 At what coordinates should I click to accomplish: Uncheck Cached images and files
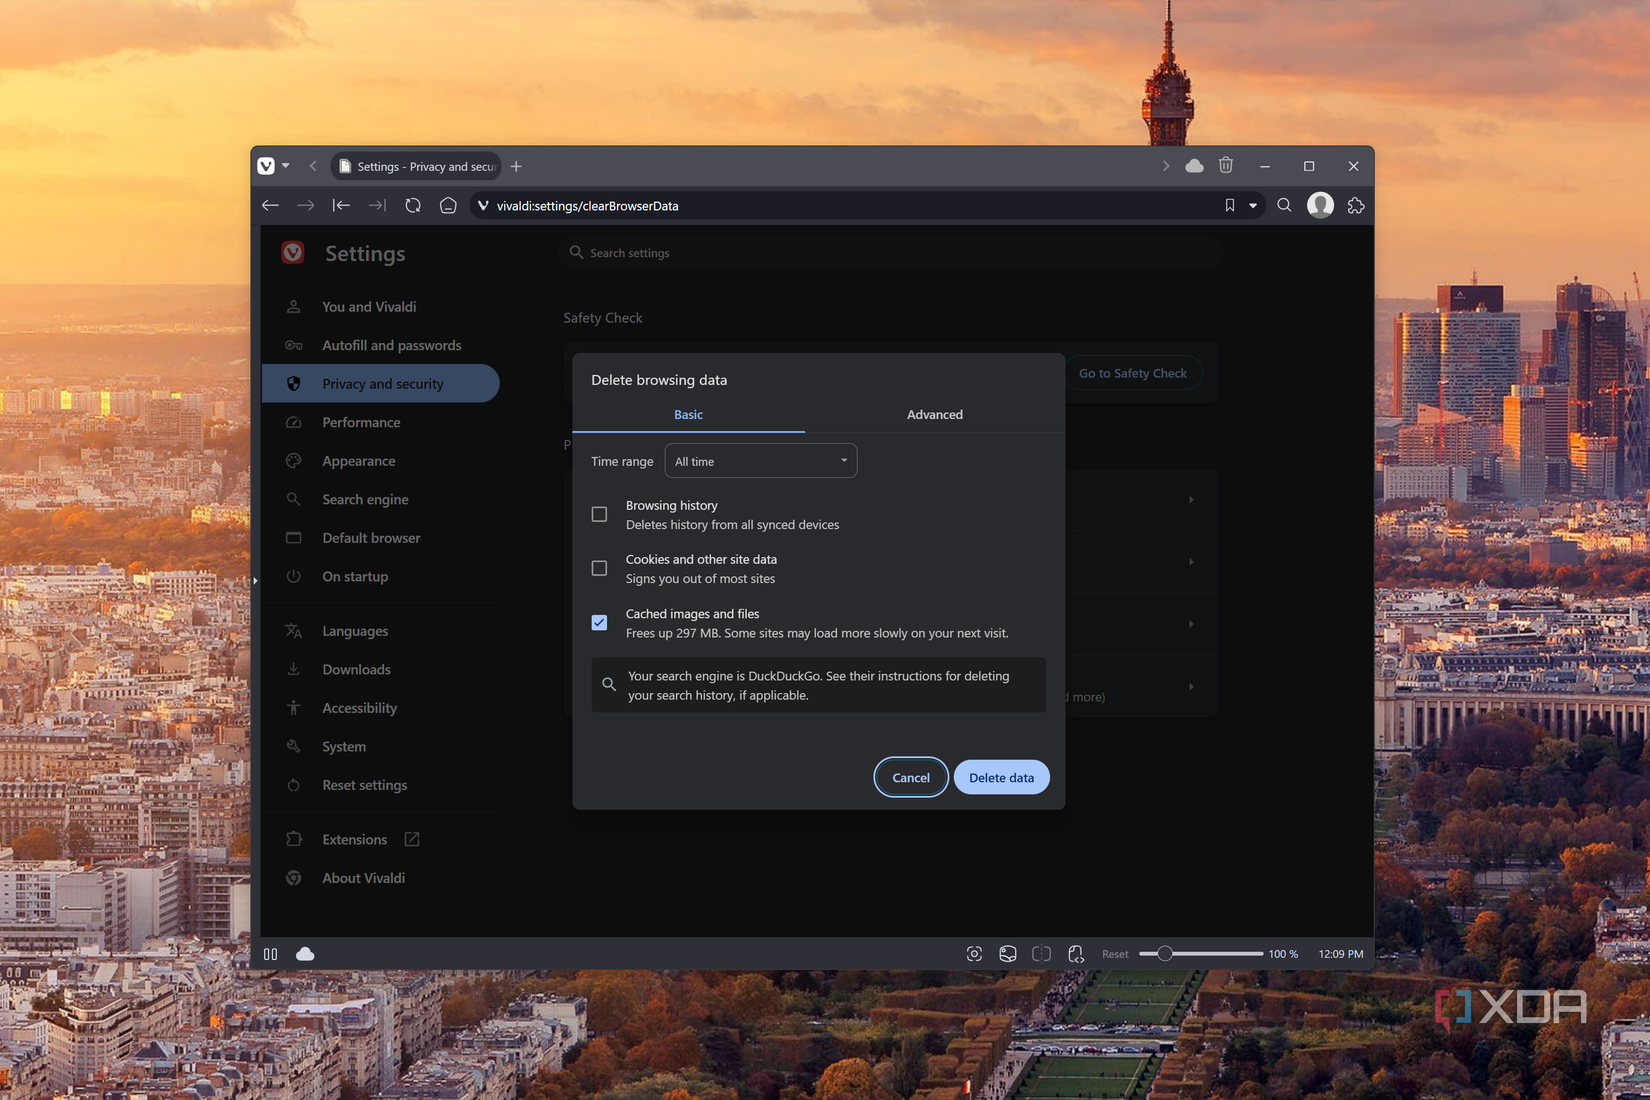[x=599, y=622]
